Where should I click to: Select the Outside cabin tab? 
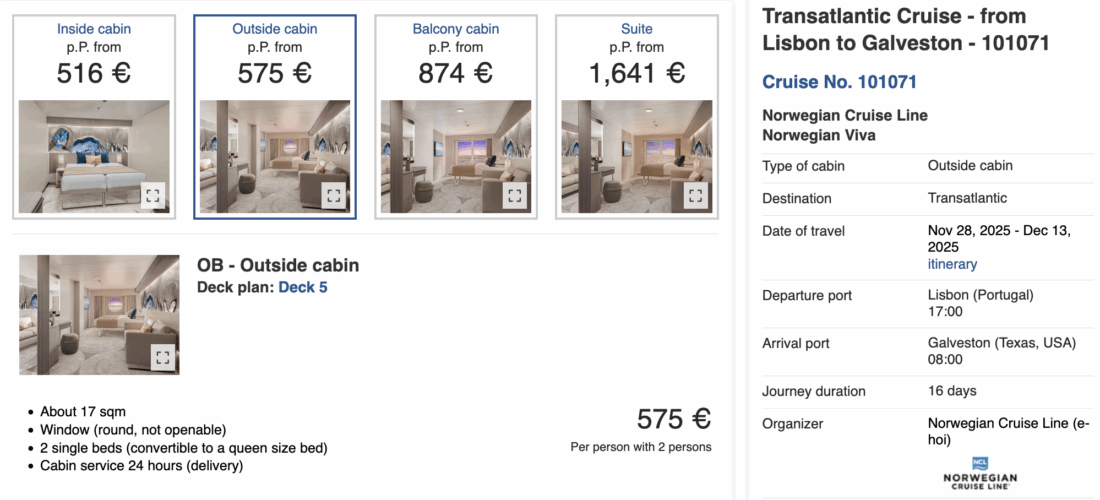[x=275, y=29]
